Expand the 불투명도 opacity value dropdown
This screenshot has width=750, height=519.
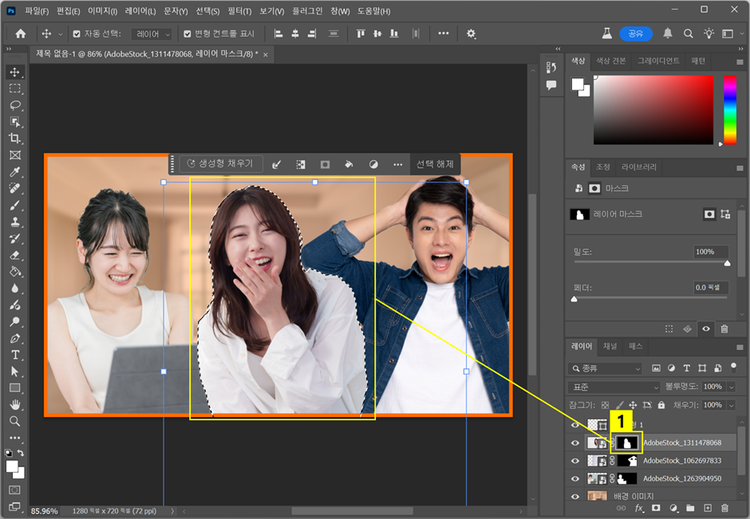tap(729, 386)
